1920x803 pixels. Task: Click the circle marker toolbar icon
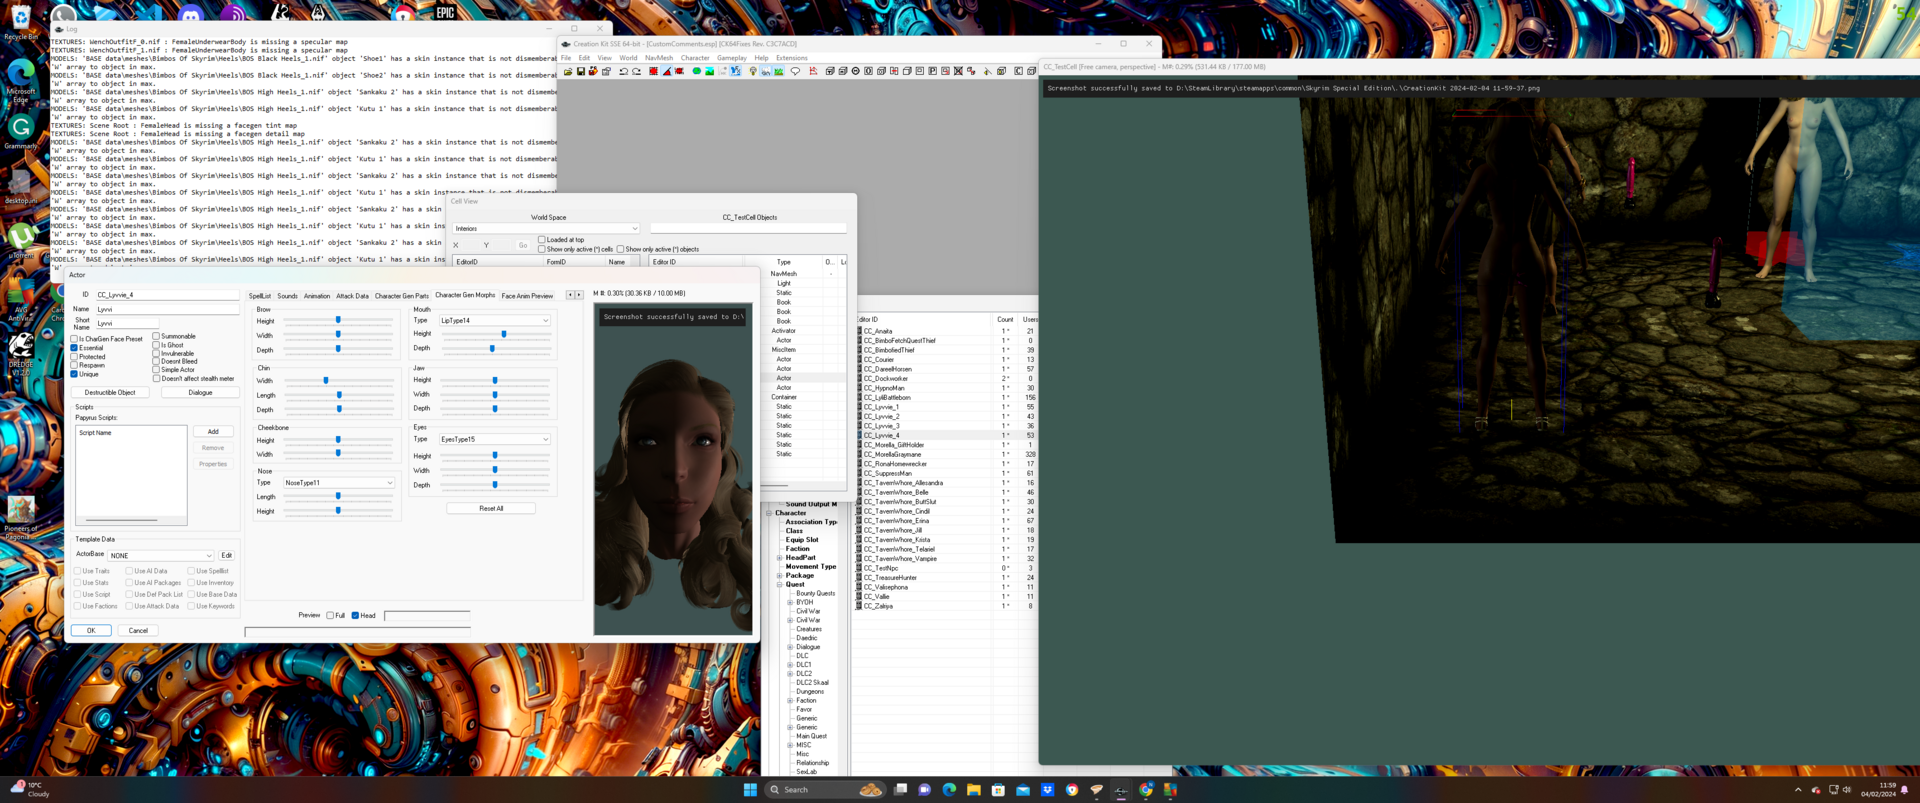tap(855, 71)
